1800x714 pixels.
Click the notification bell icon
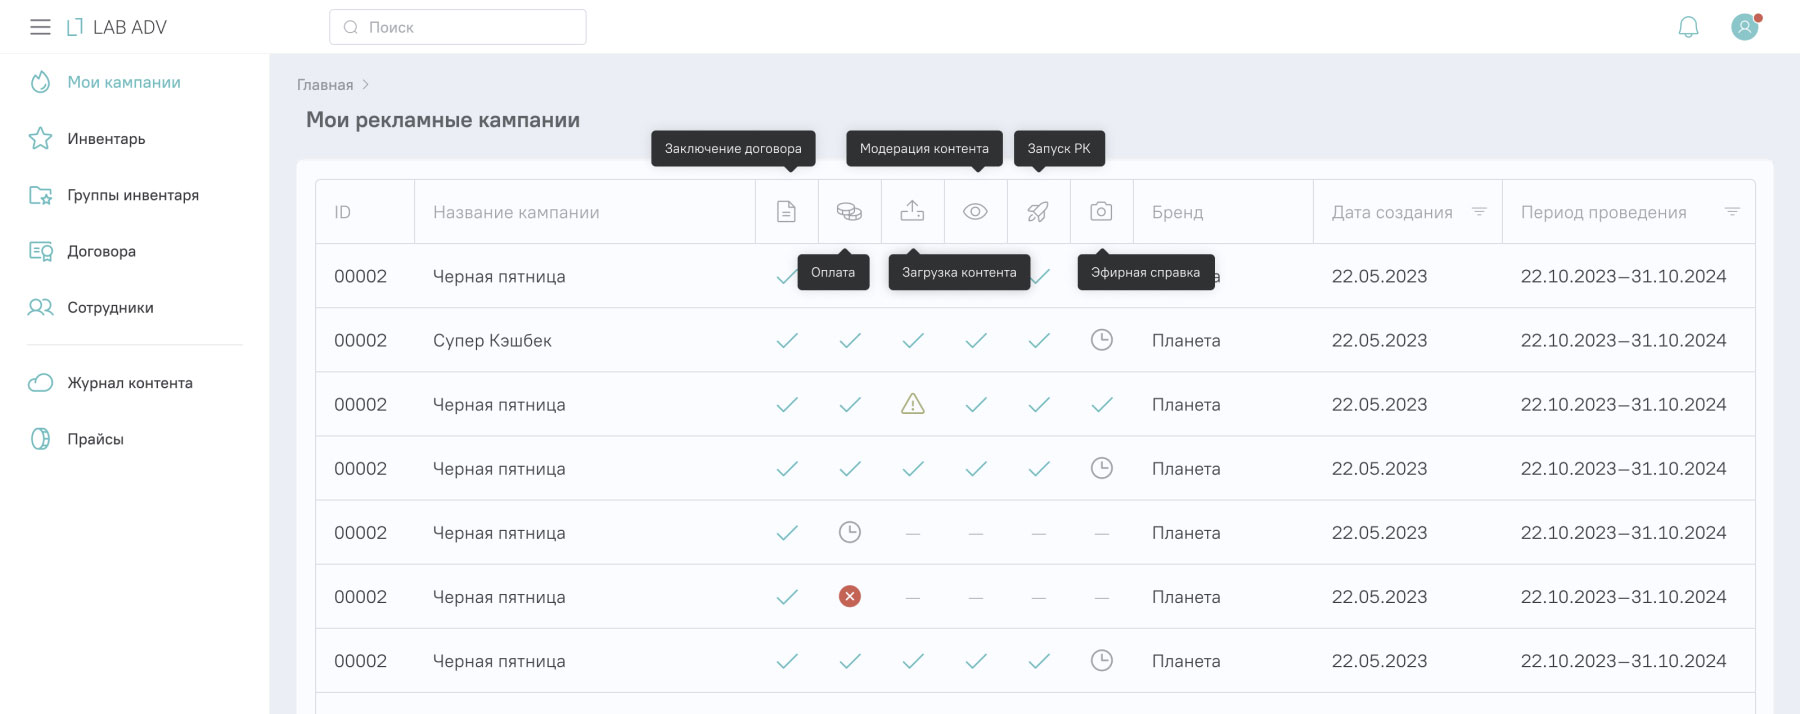(1688, 27)
